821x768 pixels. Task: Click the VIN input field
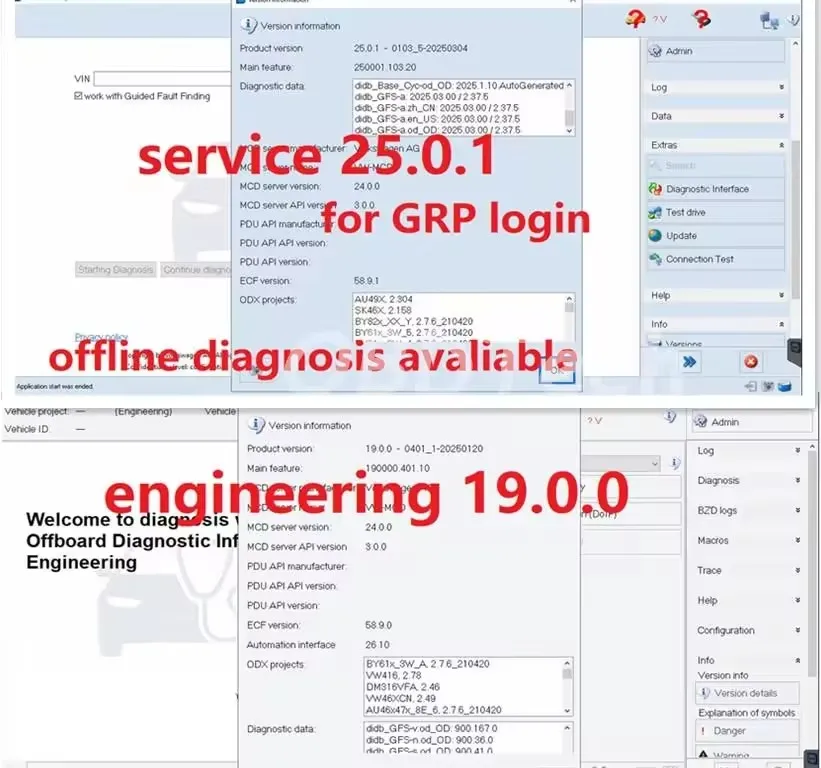tap(162, 79)
